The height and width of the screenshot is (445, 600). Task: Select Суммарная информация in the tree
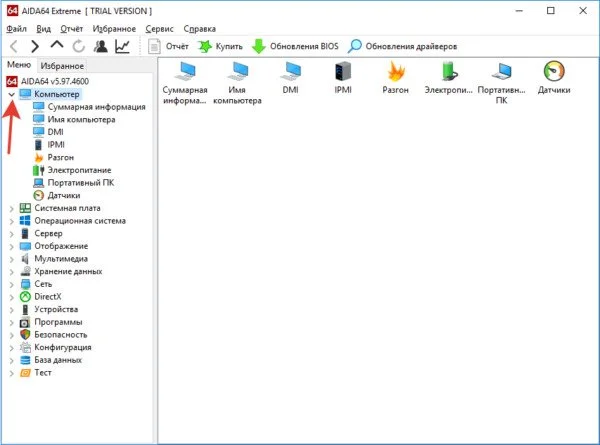point(96,107)
